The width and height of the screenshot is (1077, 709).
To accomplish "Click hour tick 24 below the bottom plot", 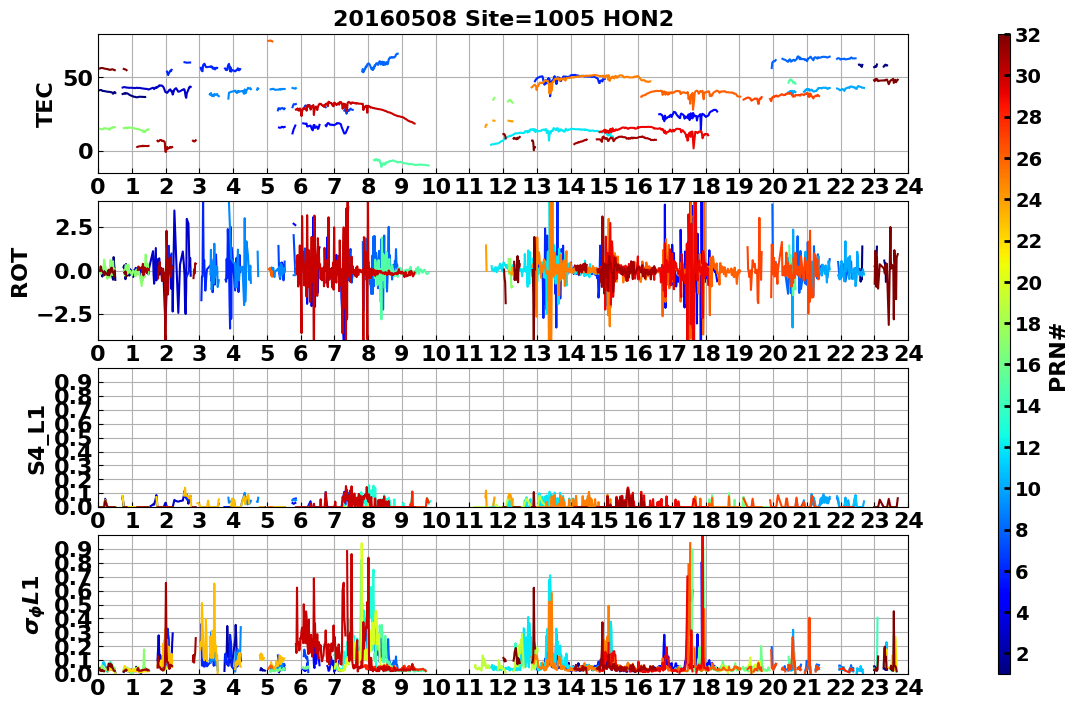I will click(x=908, y=687).
